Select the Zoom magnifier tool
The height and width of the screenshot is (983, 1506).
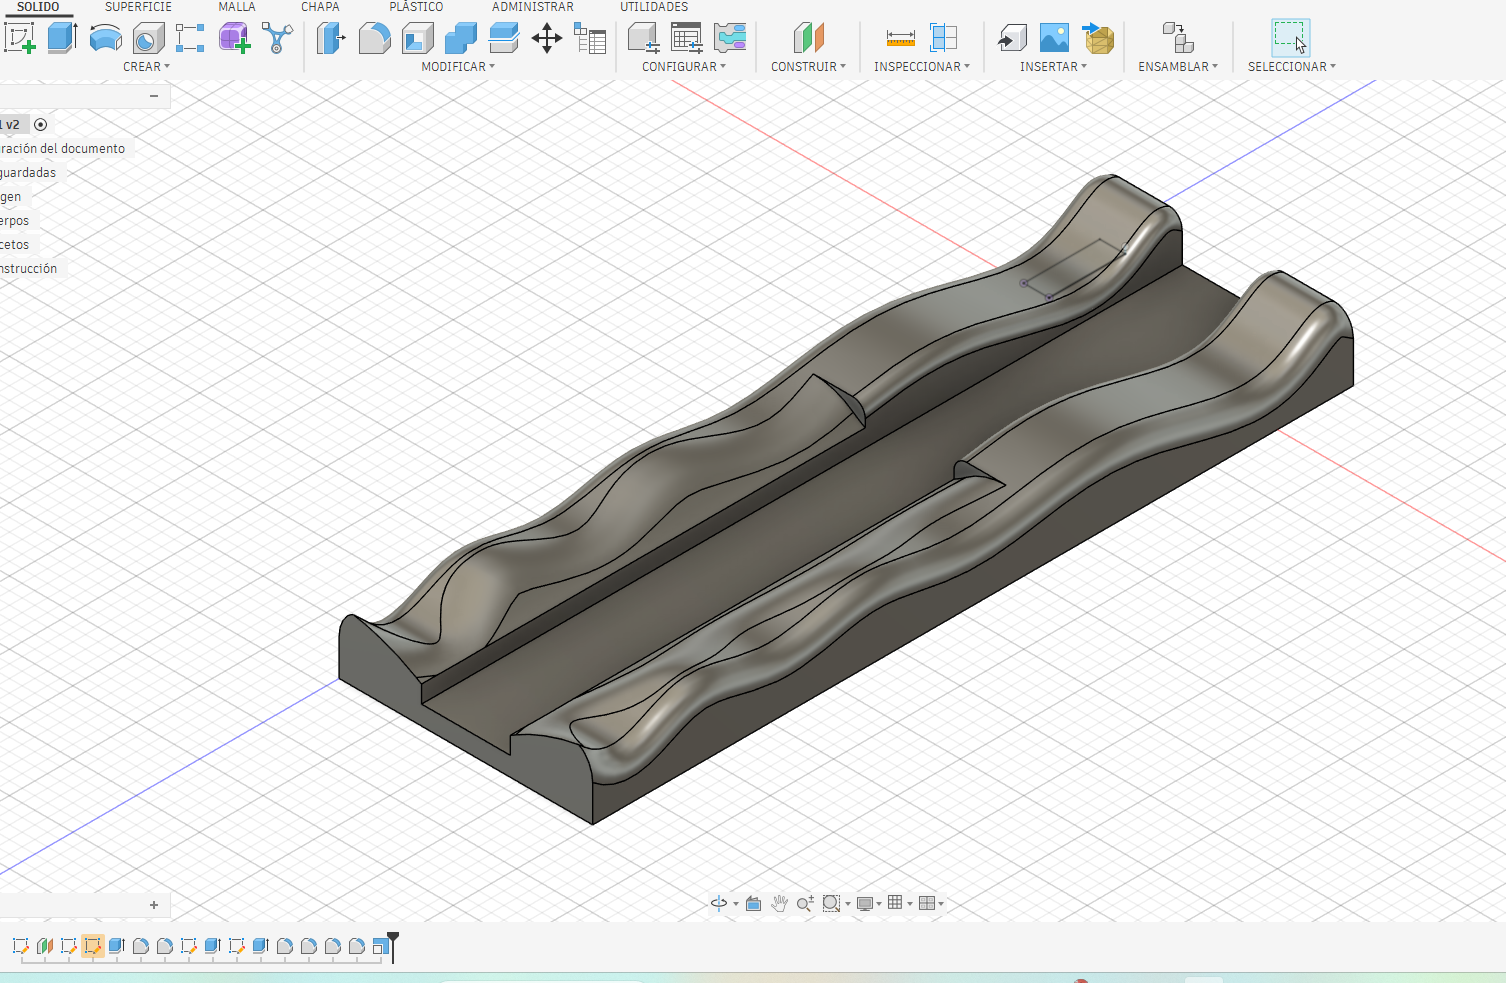point(805,903)
